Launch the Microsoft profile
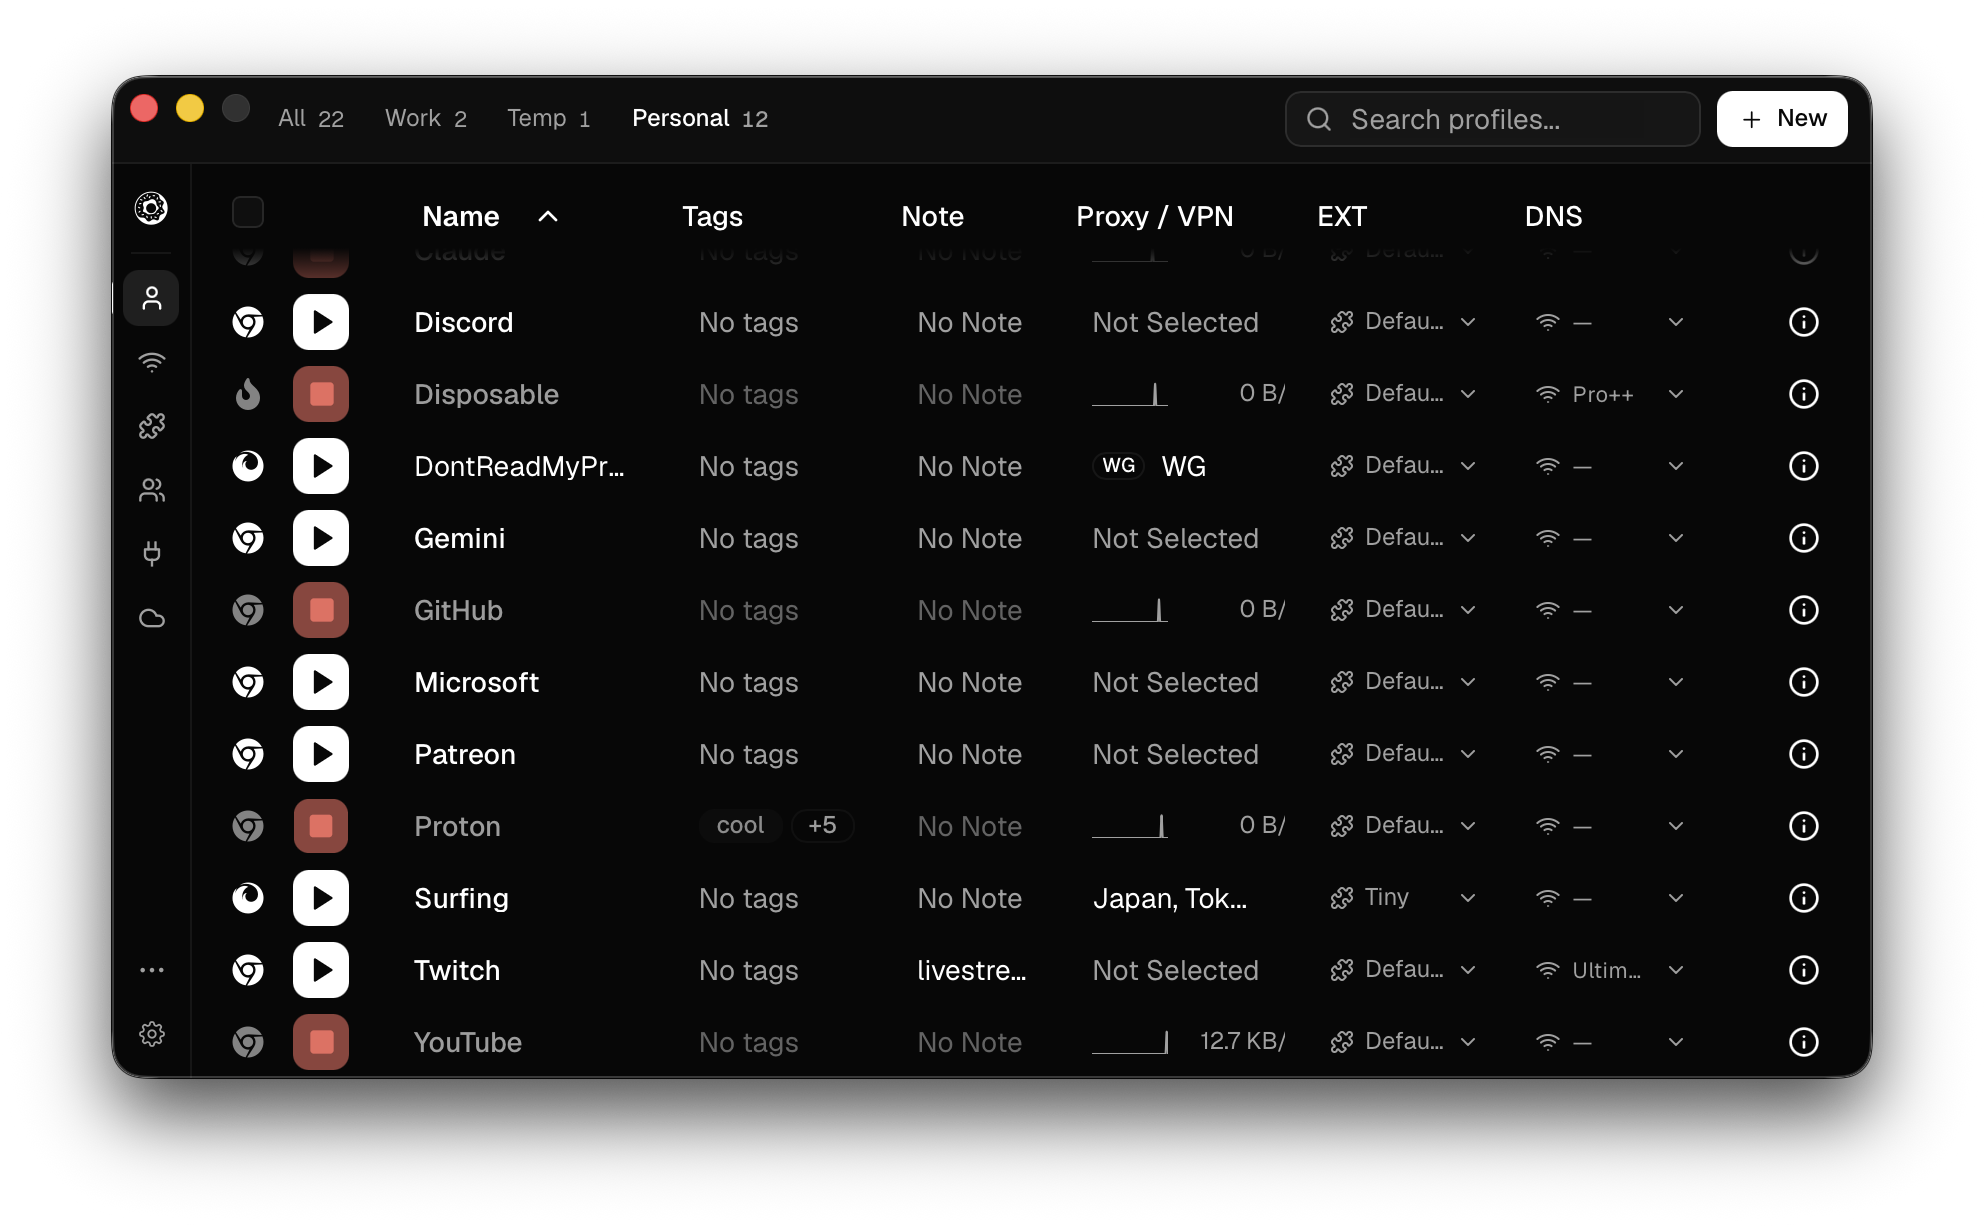The image size is (1984, 1226). (321, 682)
